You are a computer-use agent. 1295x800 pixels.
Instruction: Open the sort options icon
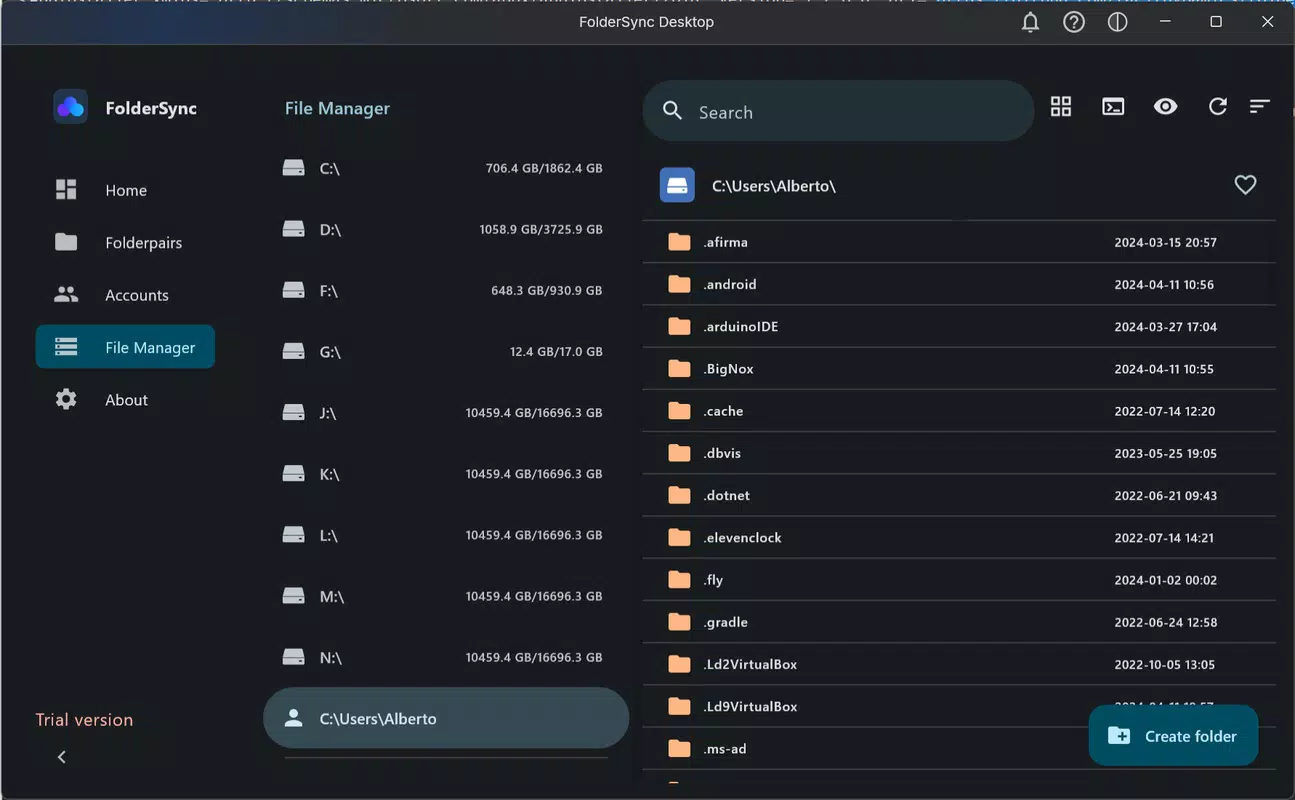pos(1260,106)
